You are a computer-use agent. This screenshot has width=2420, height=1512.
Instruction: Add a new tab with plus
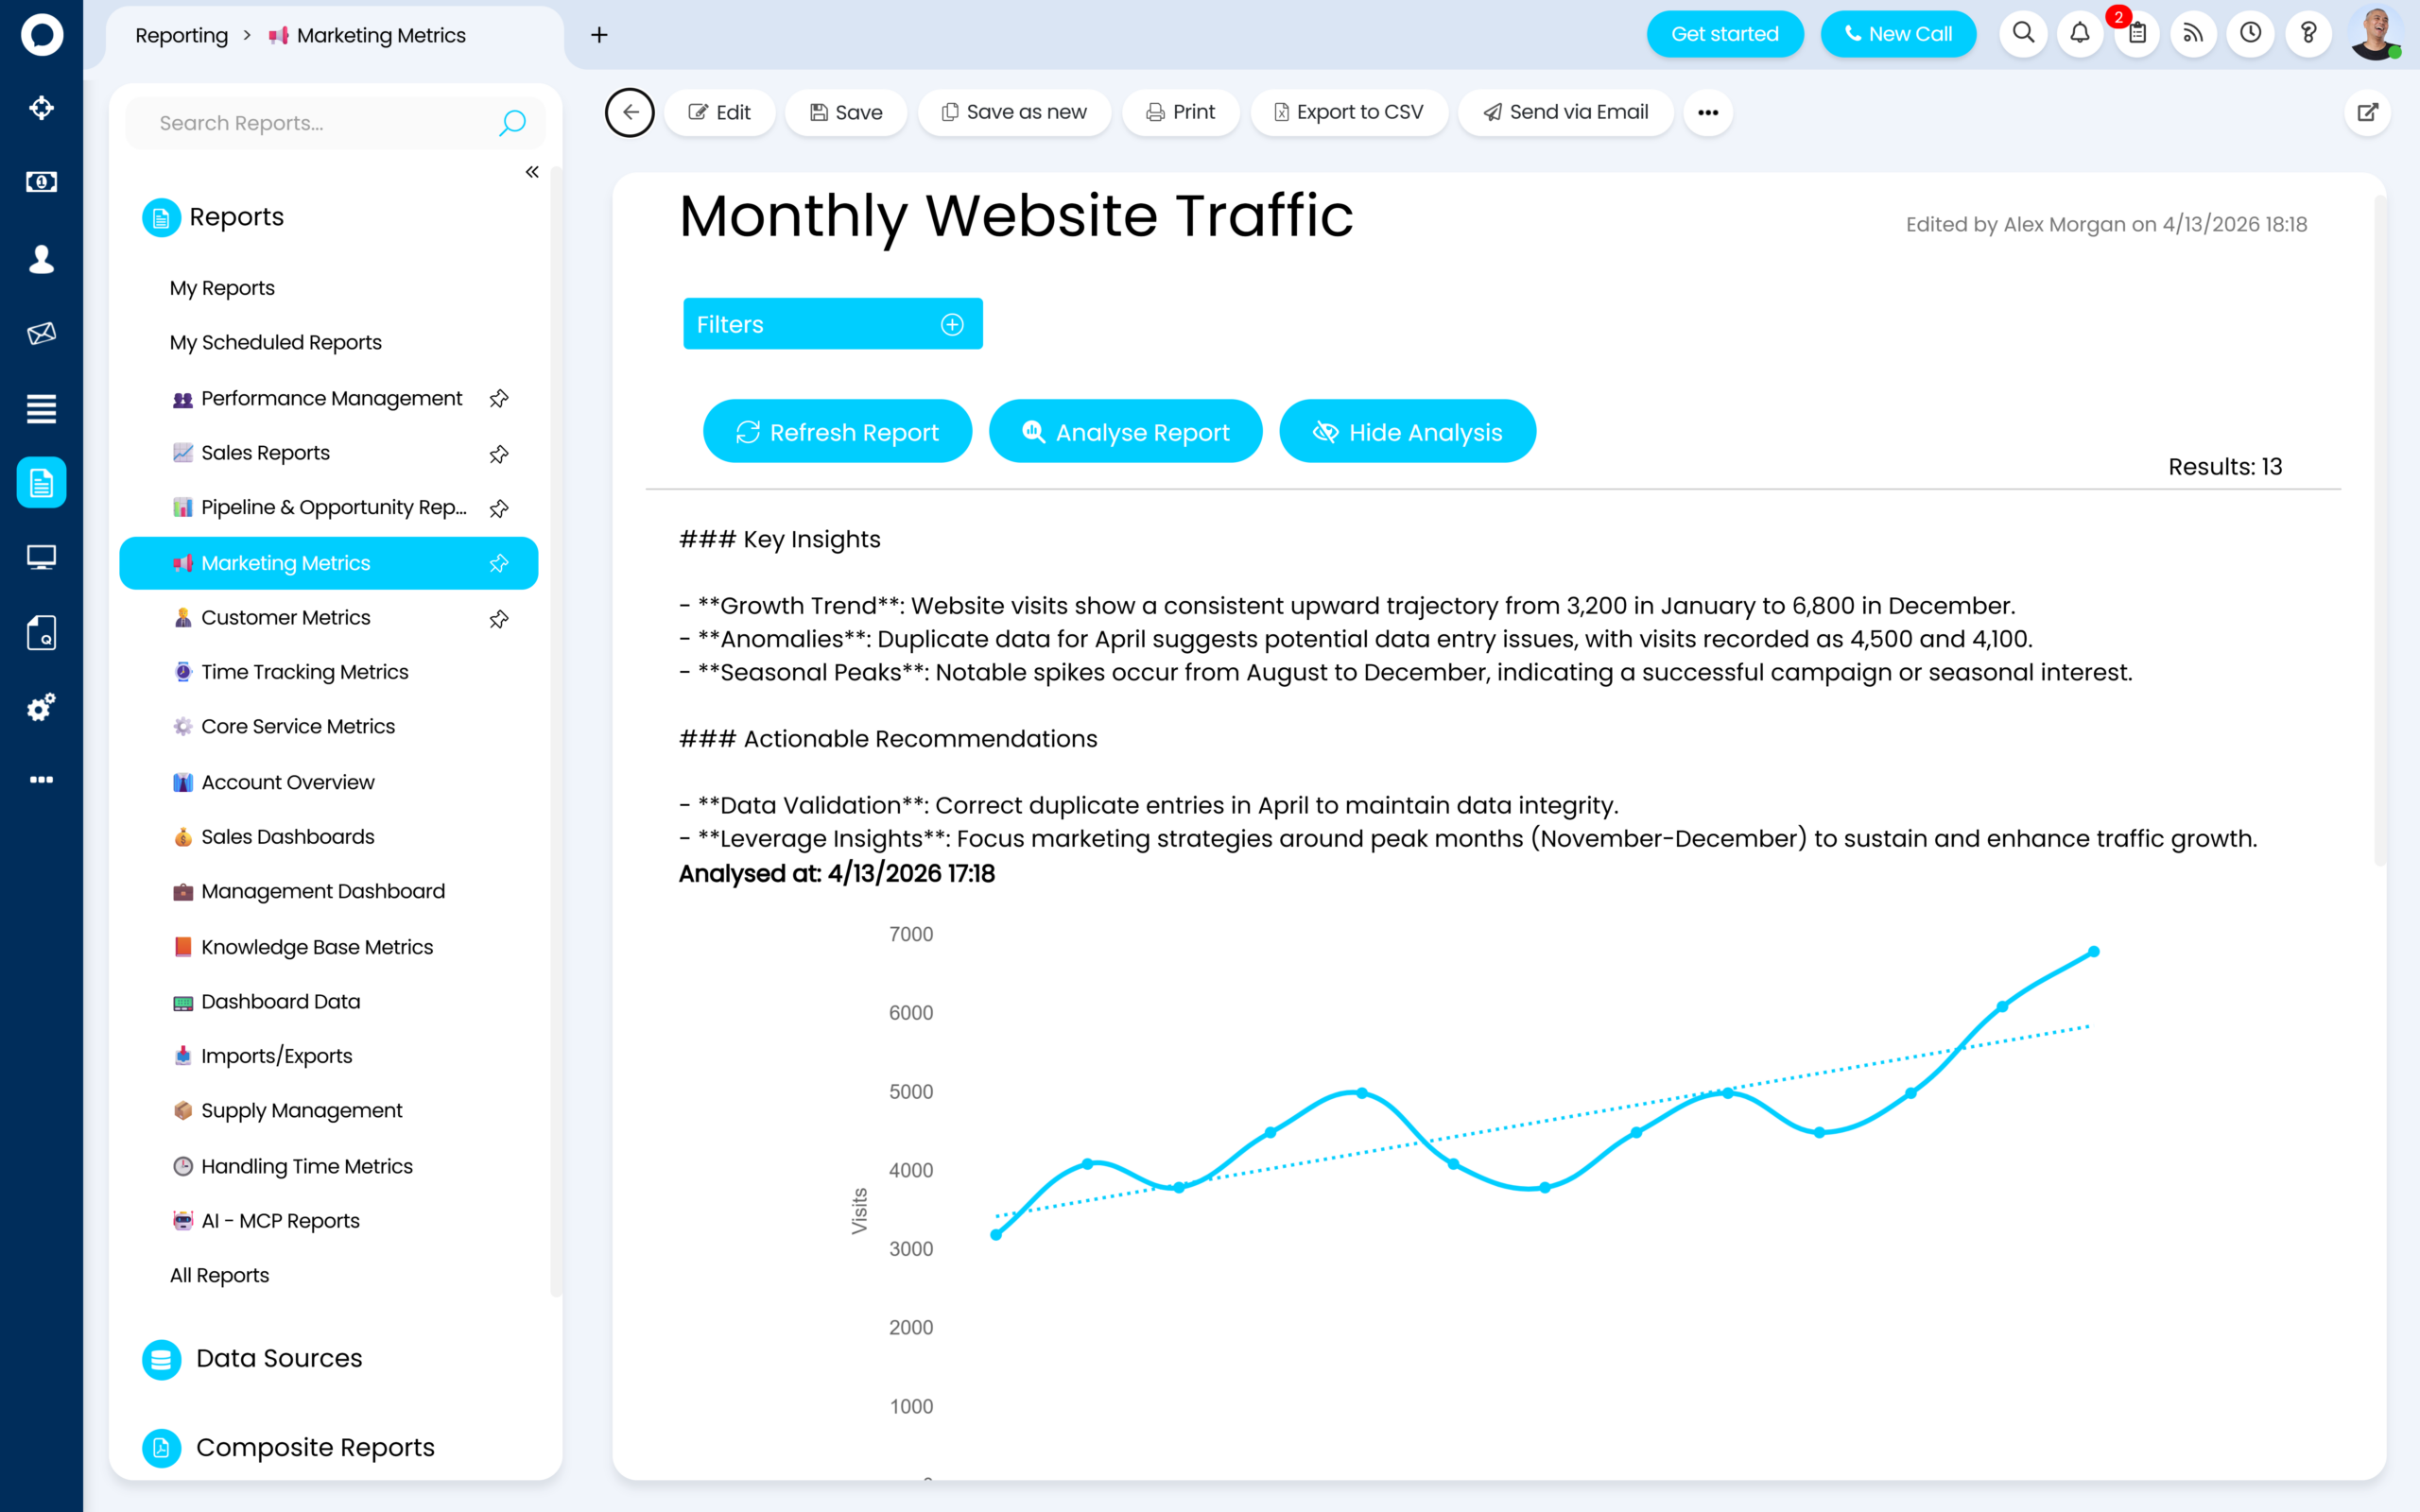tap(599, 35)
